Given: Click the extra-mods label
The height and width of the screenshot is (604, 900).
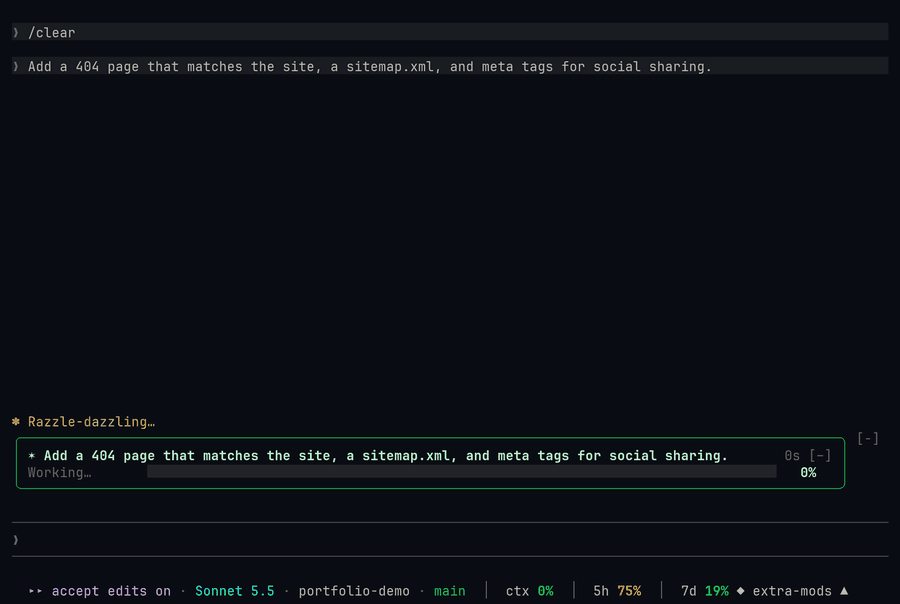Looking at the screenshot, I should click(x=792, y=591).
